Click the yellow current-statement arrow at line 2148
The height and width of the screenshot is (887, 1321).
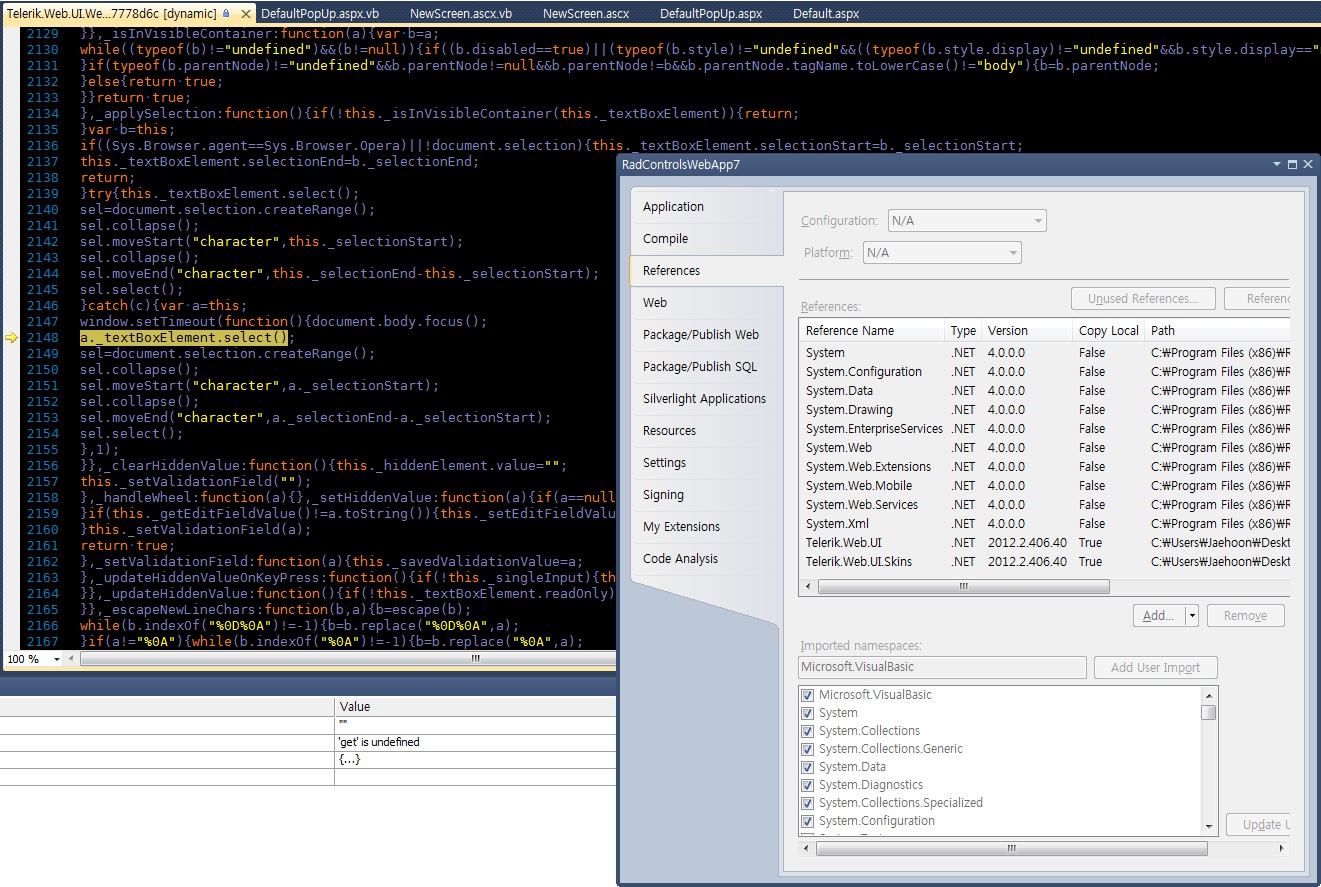click(11, 338)
